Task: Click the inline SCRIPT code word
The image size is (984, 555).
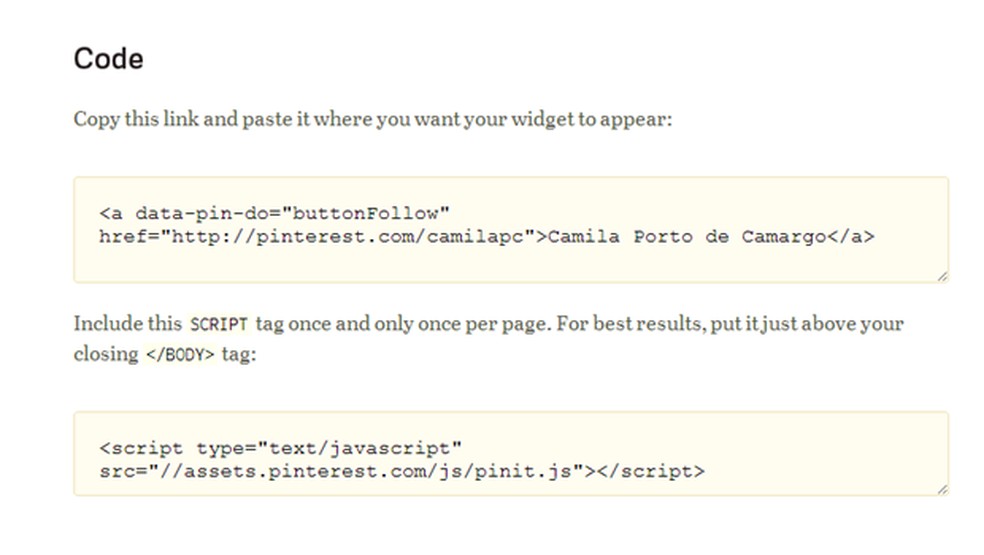Action: pyautogui.click(x=218, y=324)
